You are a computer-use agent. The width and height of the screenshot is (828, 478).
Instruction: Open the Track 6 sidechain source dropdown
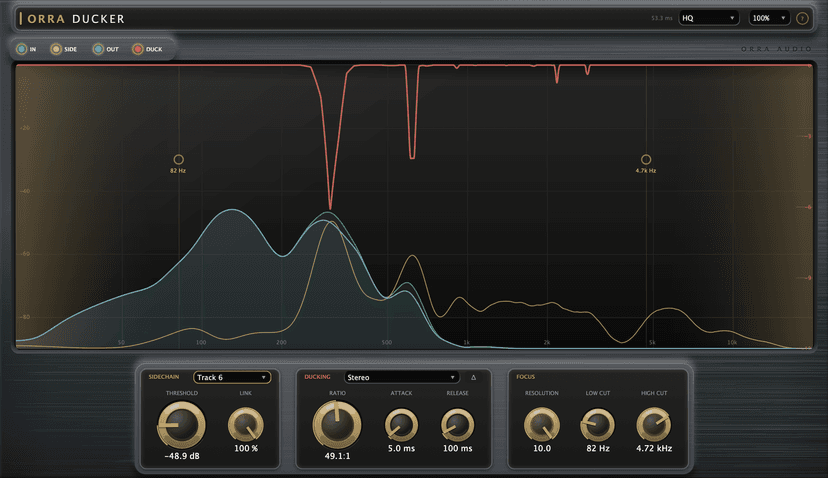click(x=232, y=377)
